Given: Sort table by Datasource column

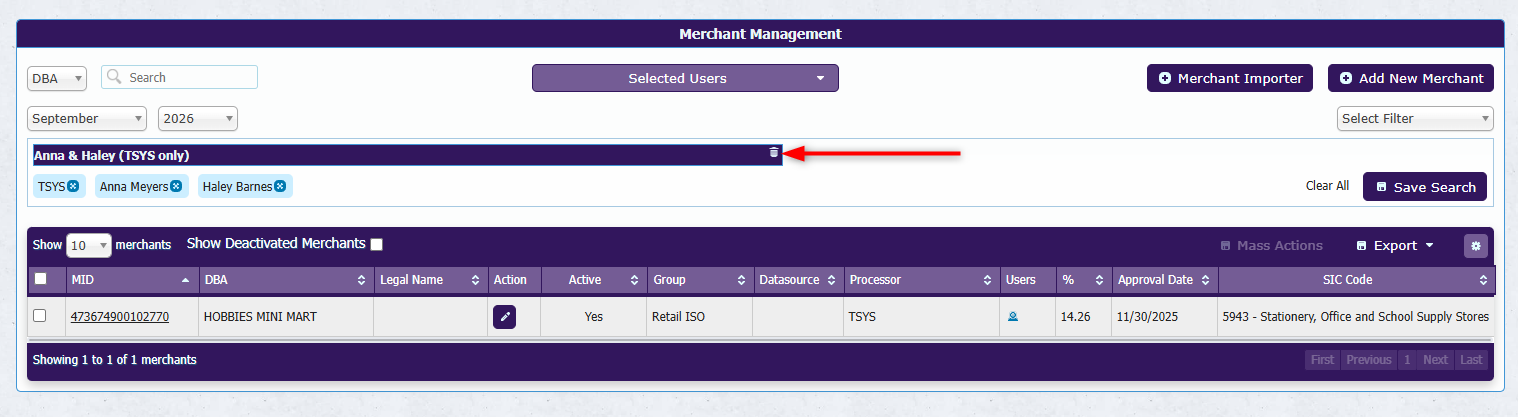Looking at the screenshot, I should 798,280.
